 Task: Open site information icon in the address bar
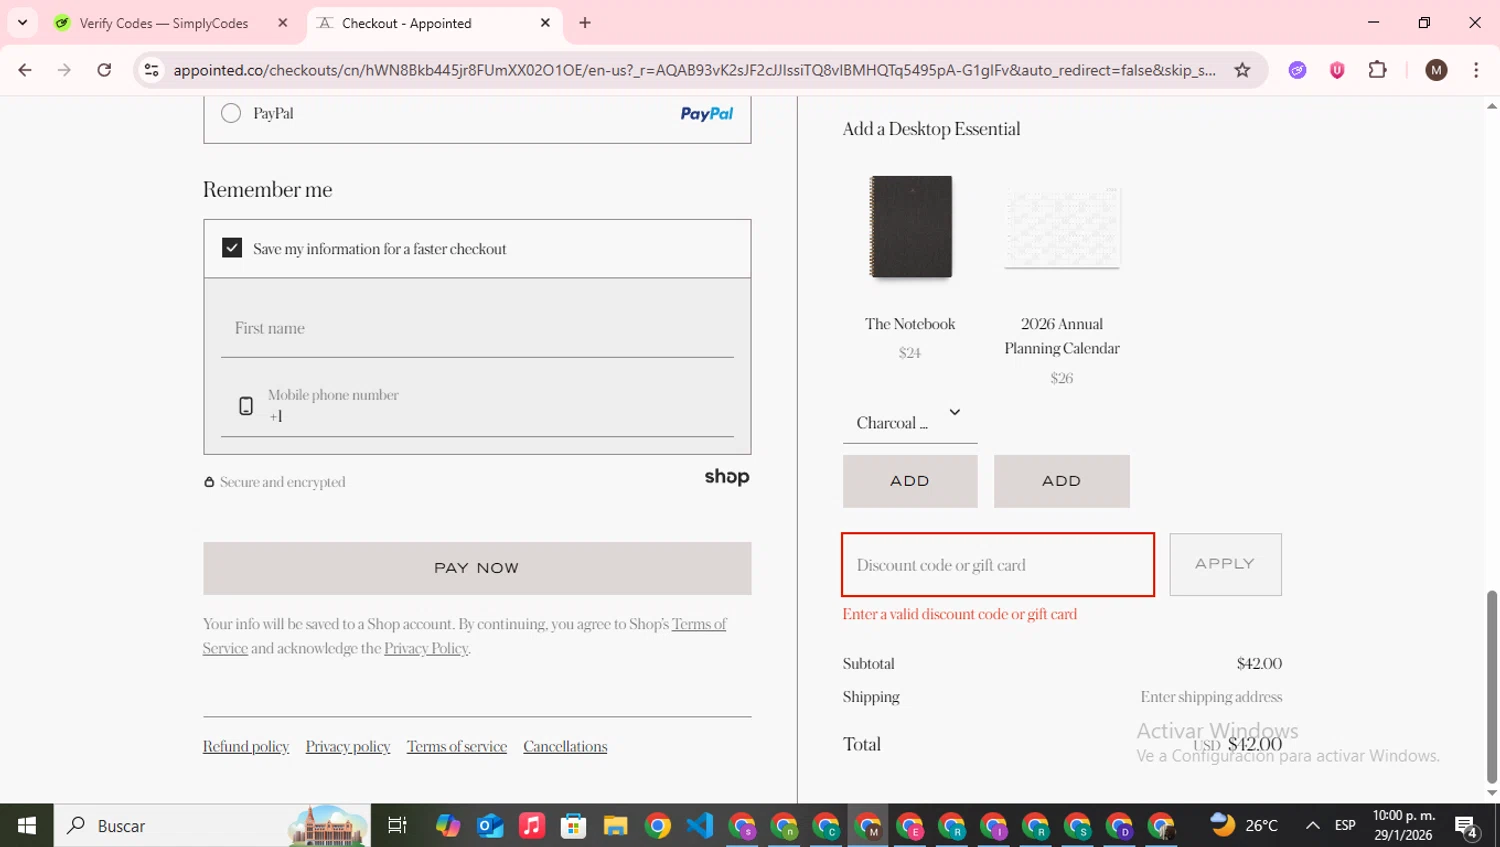tap(151, 70)
